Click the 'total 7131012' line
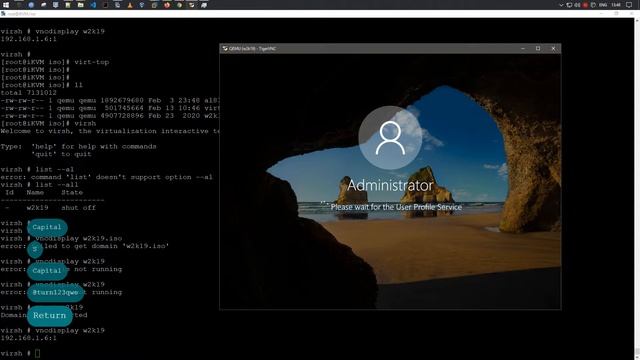 pos(29,93)
